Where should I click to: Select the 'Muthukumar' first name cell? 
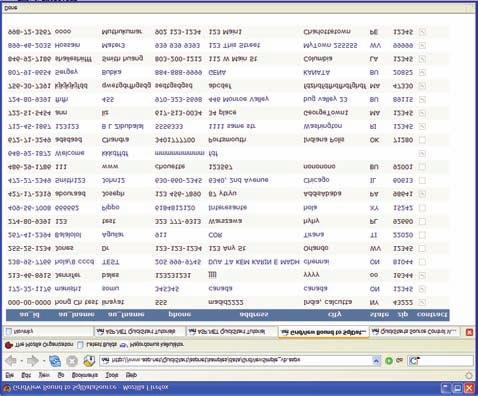click(122, 32)
